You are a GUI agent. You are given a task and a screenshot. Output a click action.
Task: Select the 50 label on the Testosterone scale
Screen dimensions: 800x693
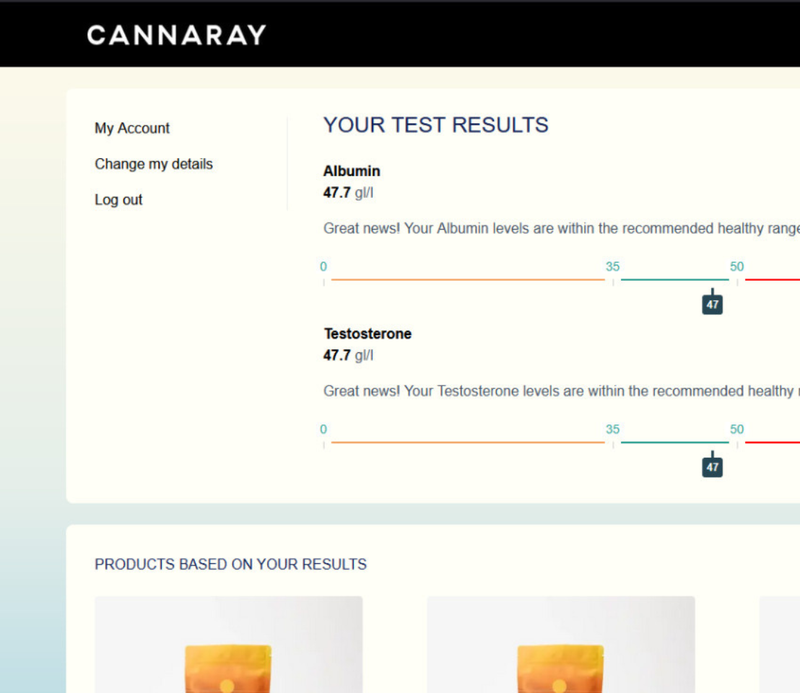(737, 428)
